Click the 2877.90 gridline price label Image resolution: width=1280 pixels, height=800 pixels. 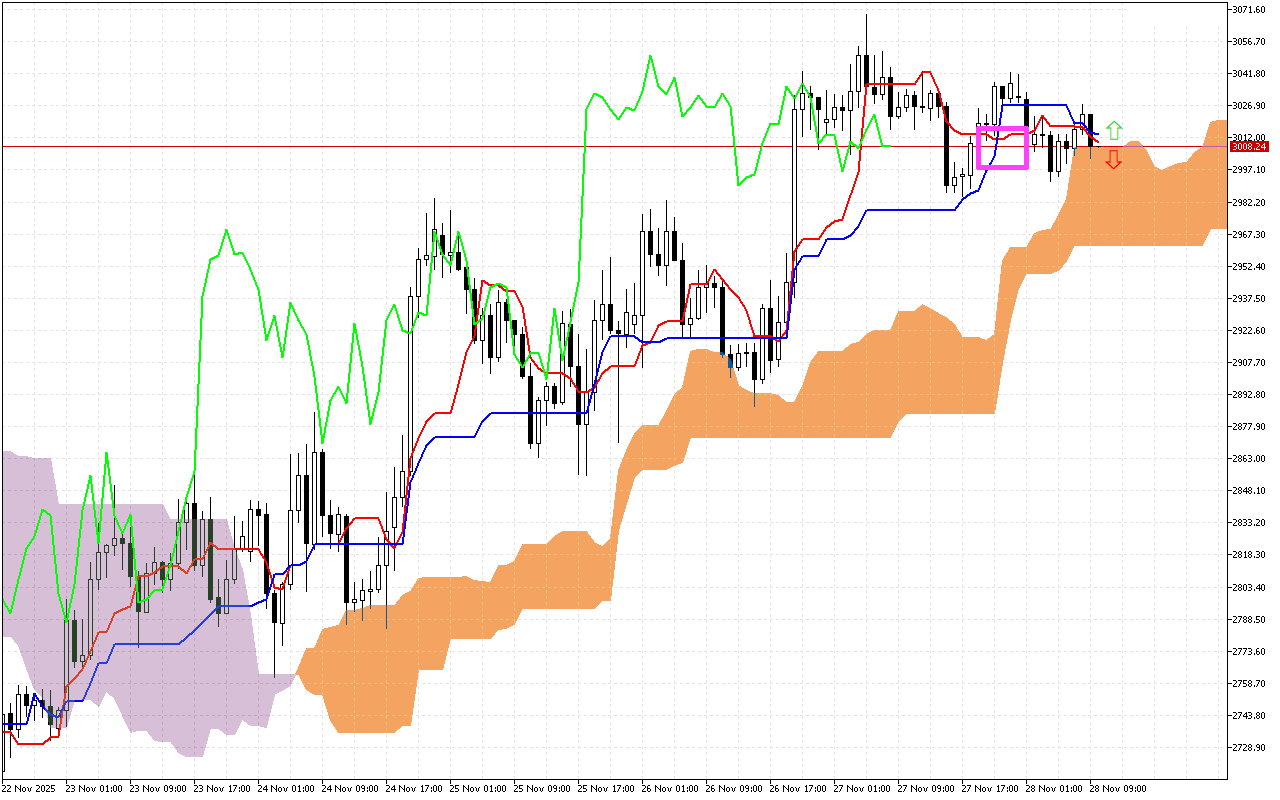(x=1247, y=424)
